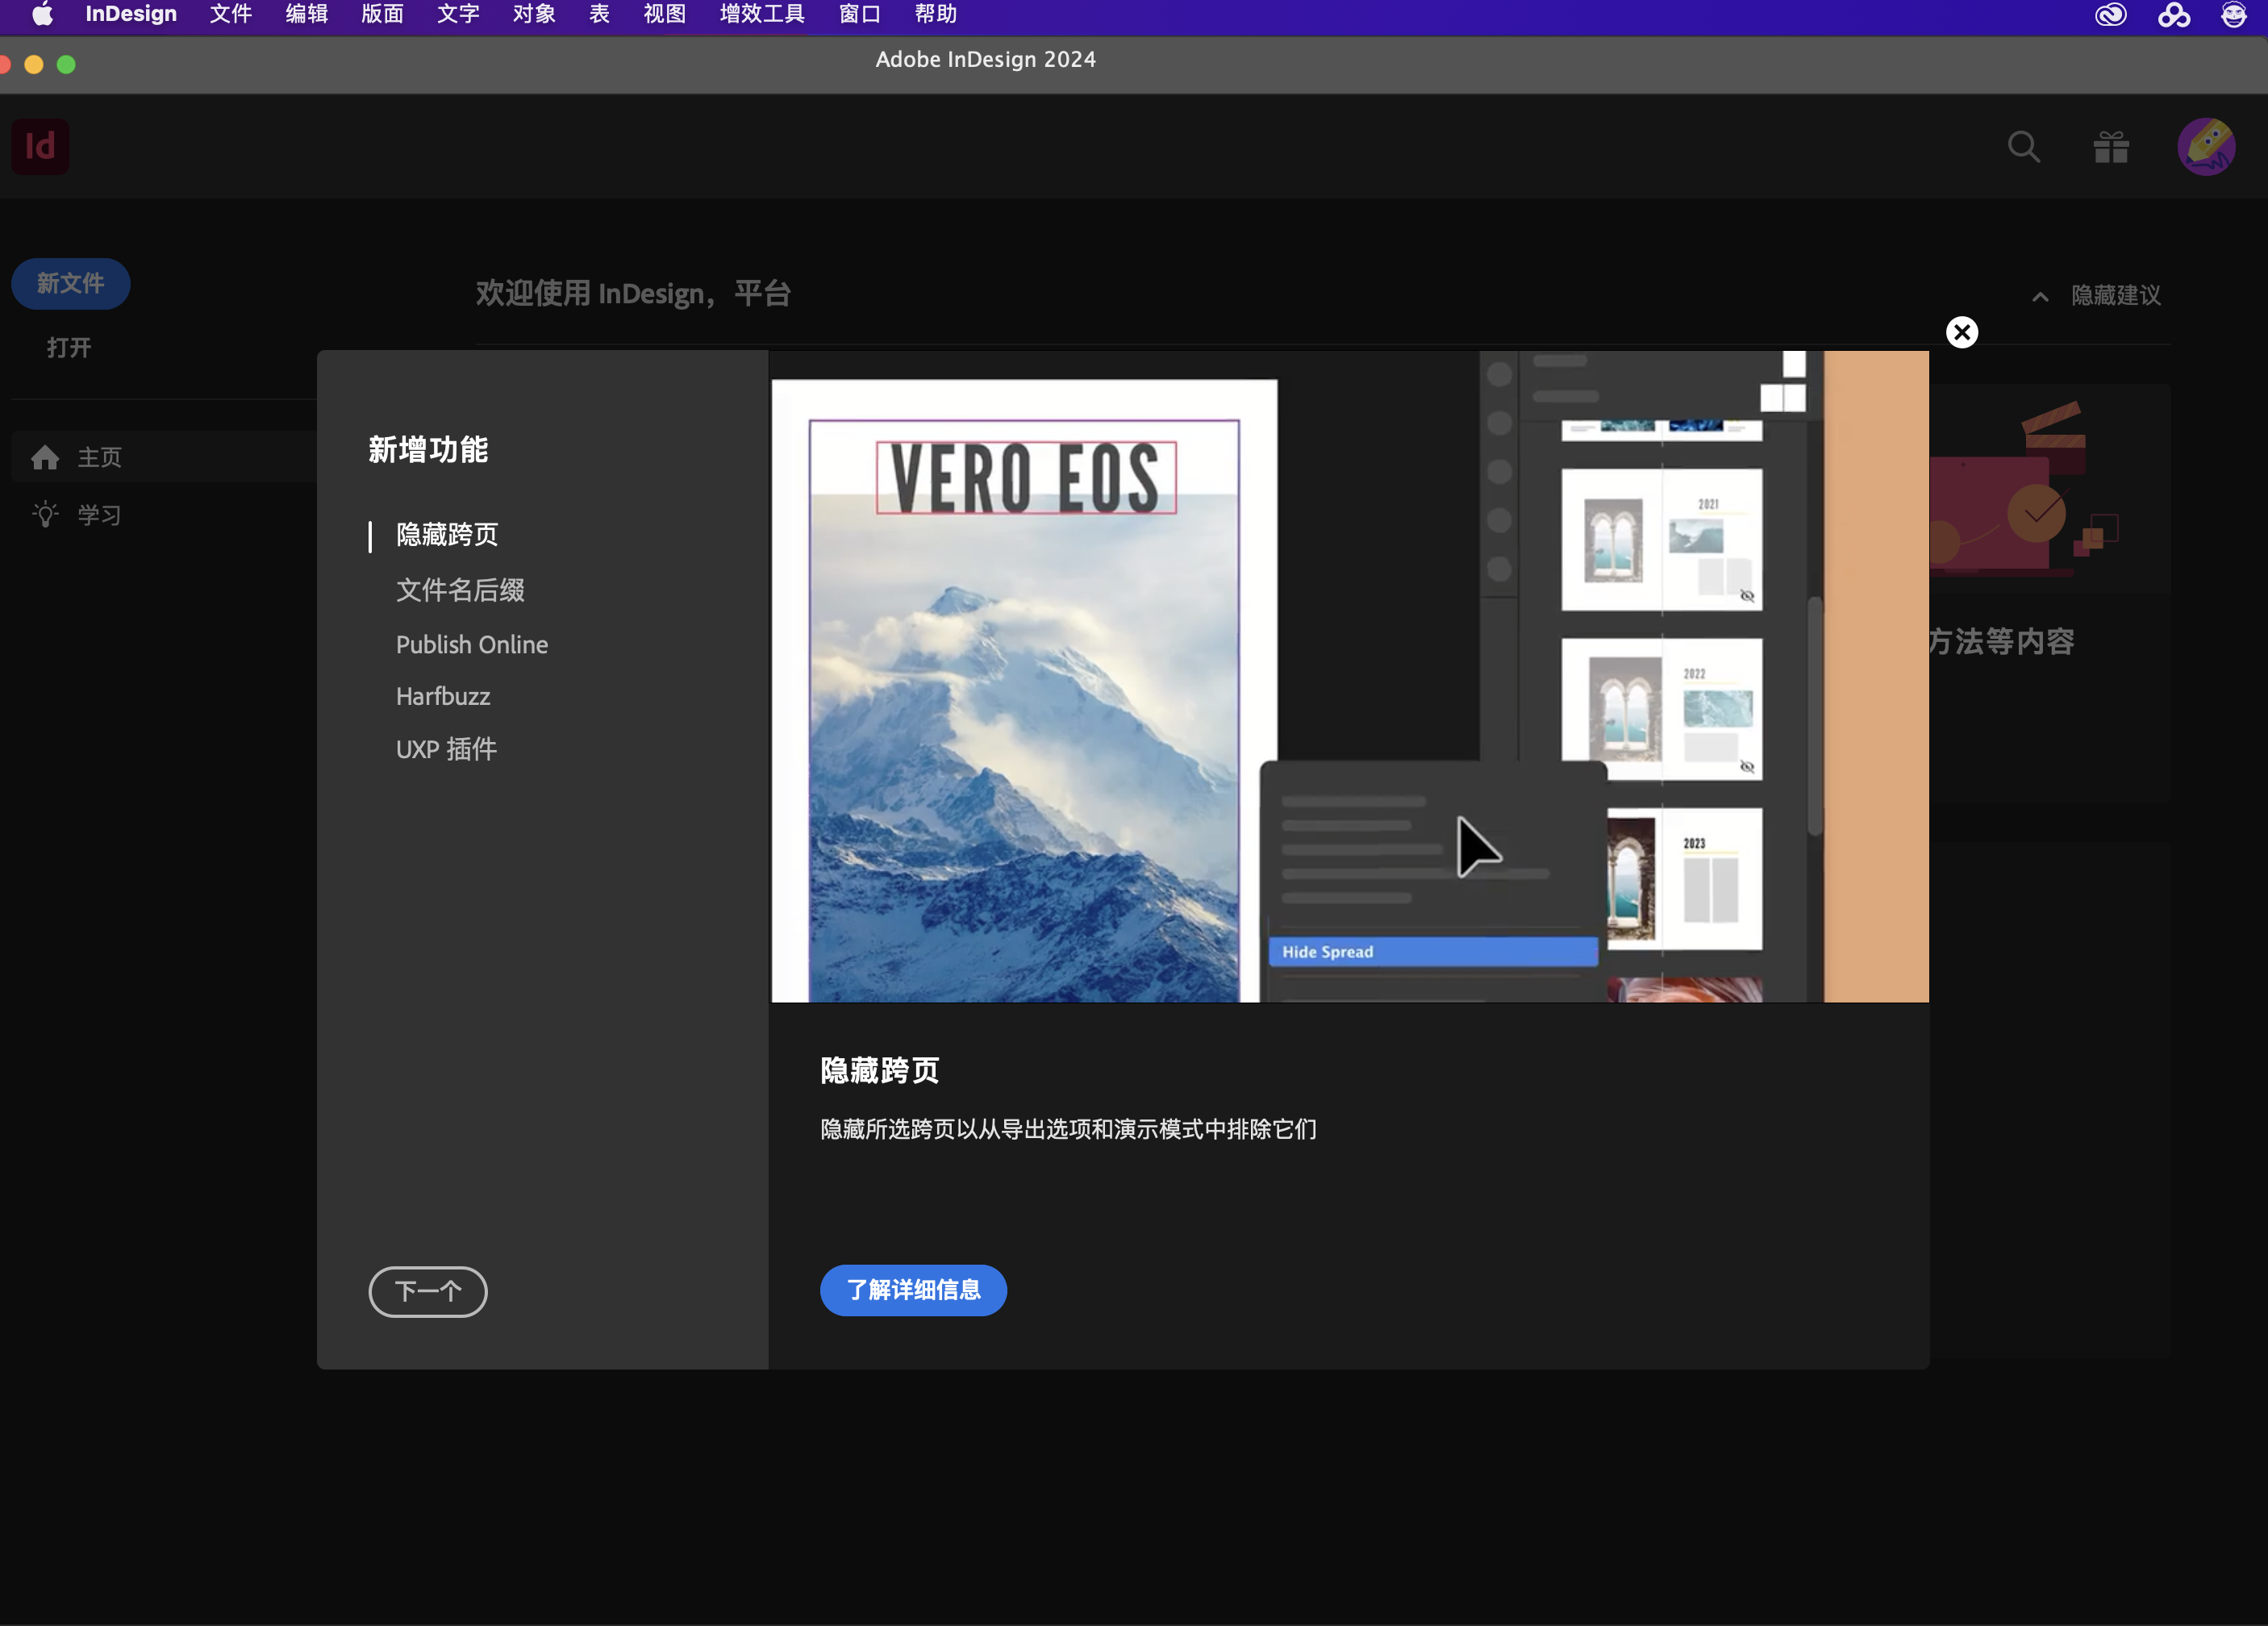Click the gift icon to view offers

point(2110,147)
